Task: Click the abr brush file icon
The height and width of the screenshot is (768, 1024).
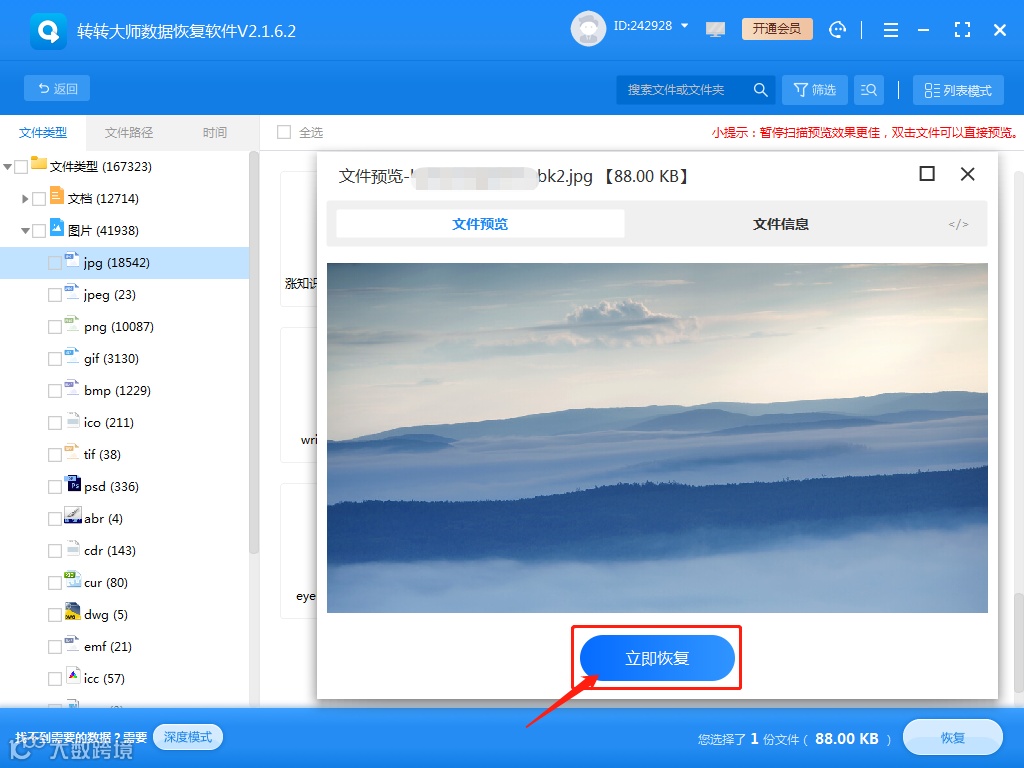Action: (72, 515)
